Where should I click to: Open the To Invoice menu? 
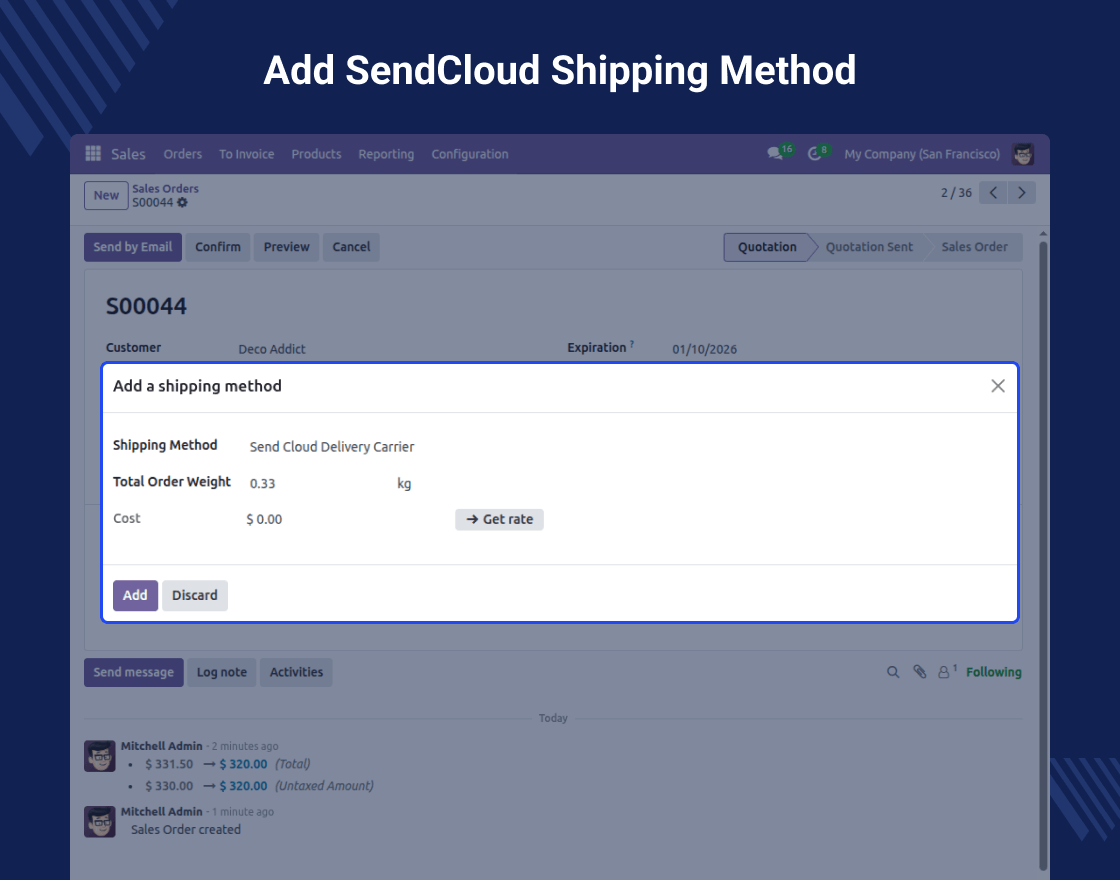point(246,154)
